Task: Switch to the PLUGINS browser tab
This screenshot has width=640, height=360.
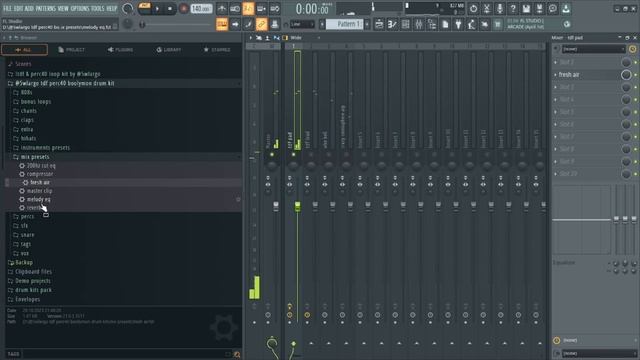Action: (x=120, y=50)
